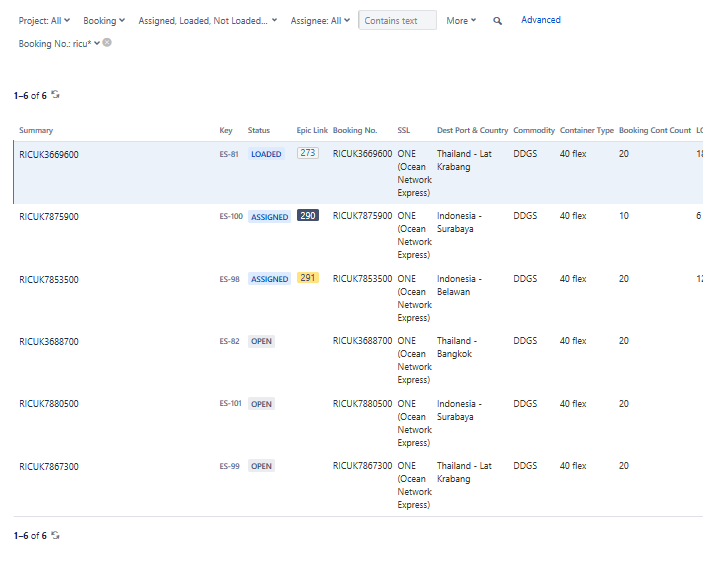
Task: Sort by the Status column header
Action: [x=259, y=130]
